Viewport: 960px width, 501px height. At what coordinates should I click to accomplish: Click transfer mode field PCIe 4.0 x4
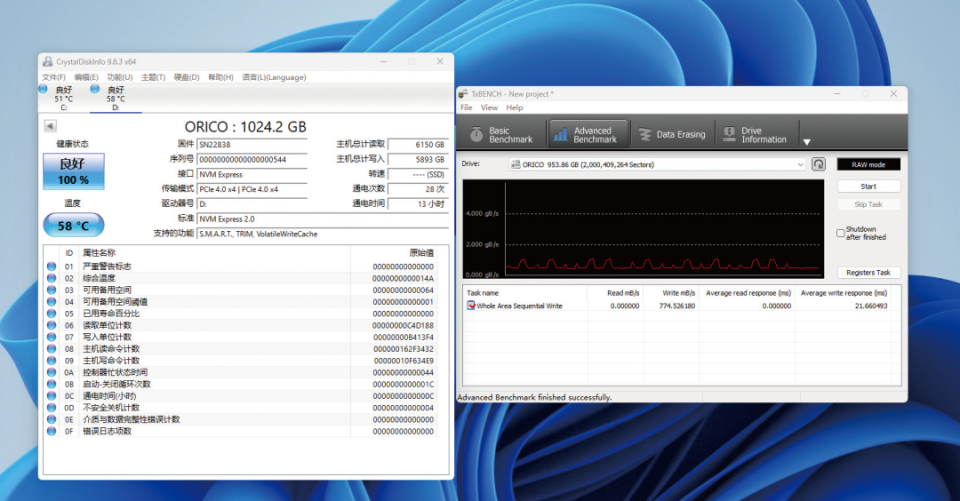coord(252,189)
